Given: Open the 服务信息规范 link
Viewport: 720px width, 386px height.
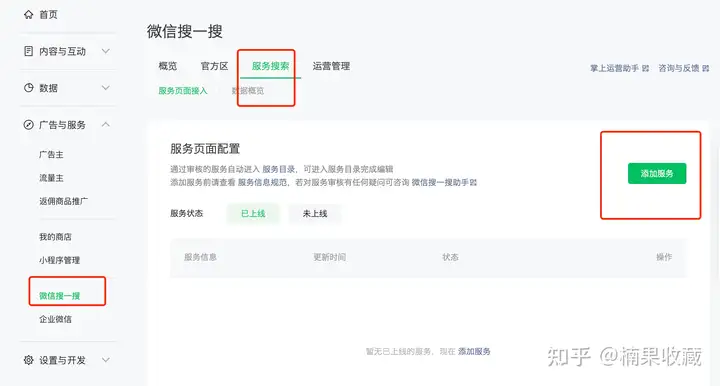Looking at the screenshot, I should coord(262,183).
